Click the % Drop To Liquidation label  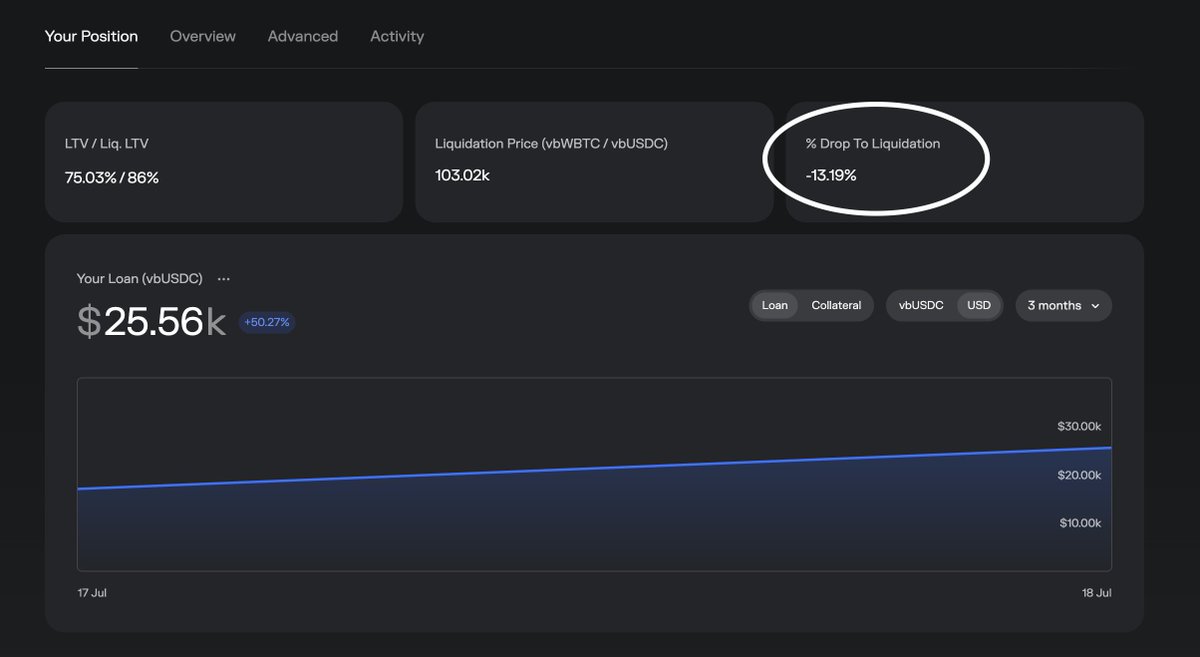pyautogui.click(x=873, y=143)
